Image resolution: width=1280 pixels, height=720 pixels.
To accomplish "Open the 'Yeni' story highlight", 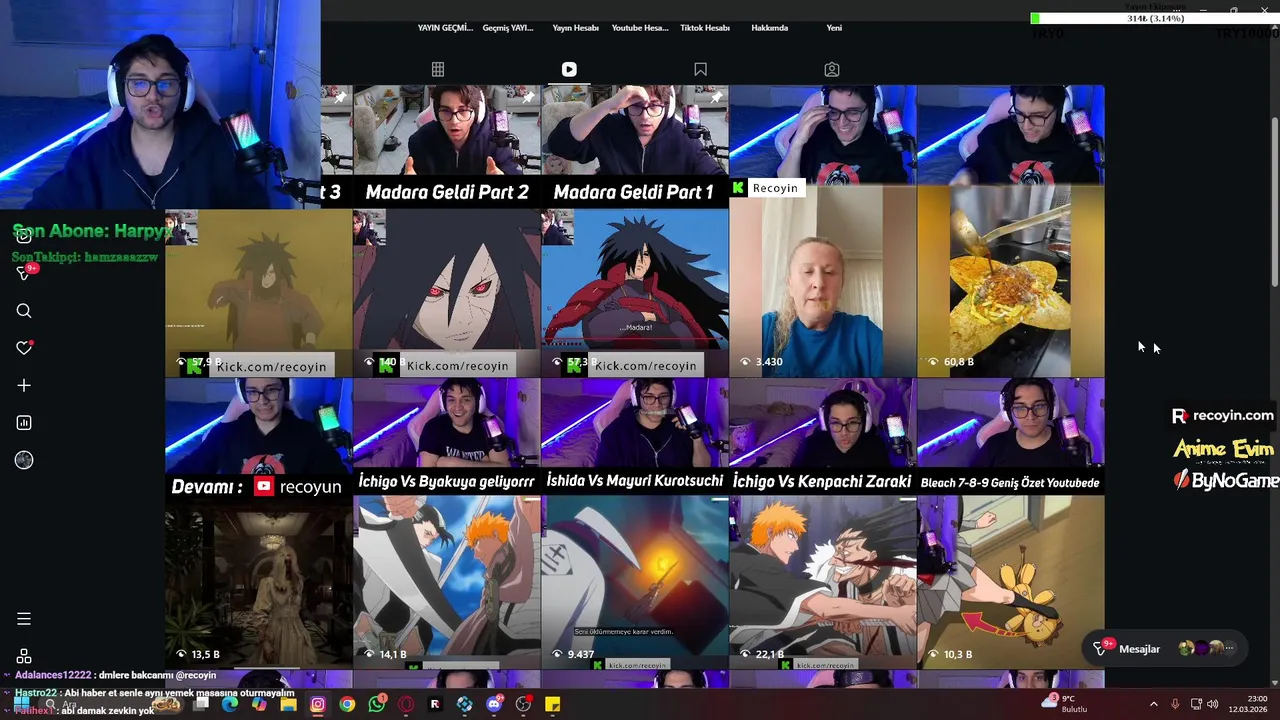I will [x=834, y=28].
